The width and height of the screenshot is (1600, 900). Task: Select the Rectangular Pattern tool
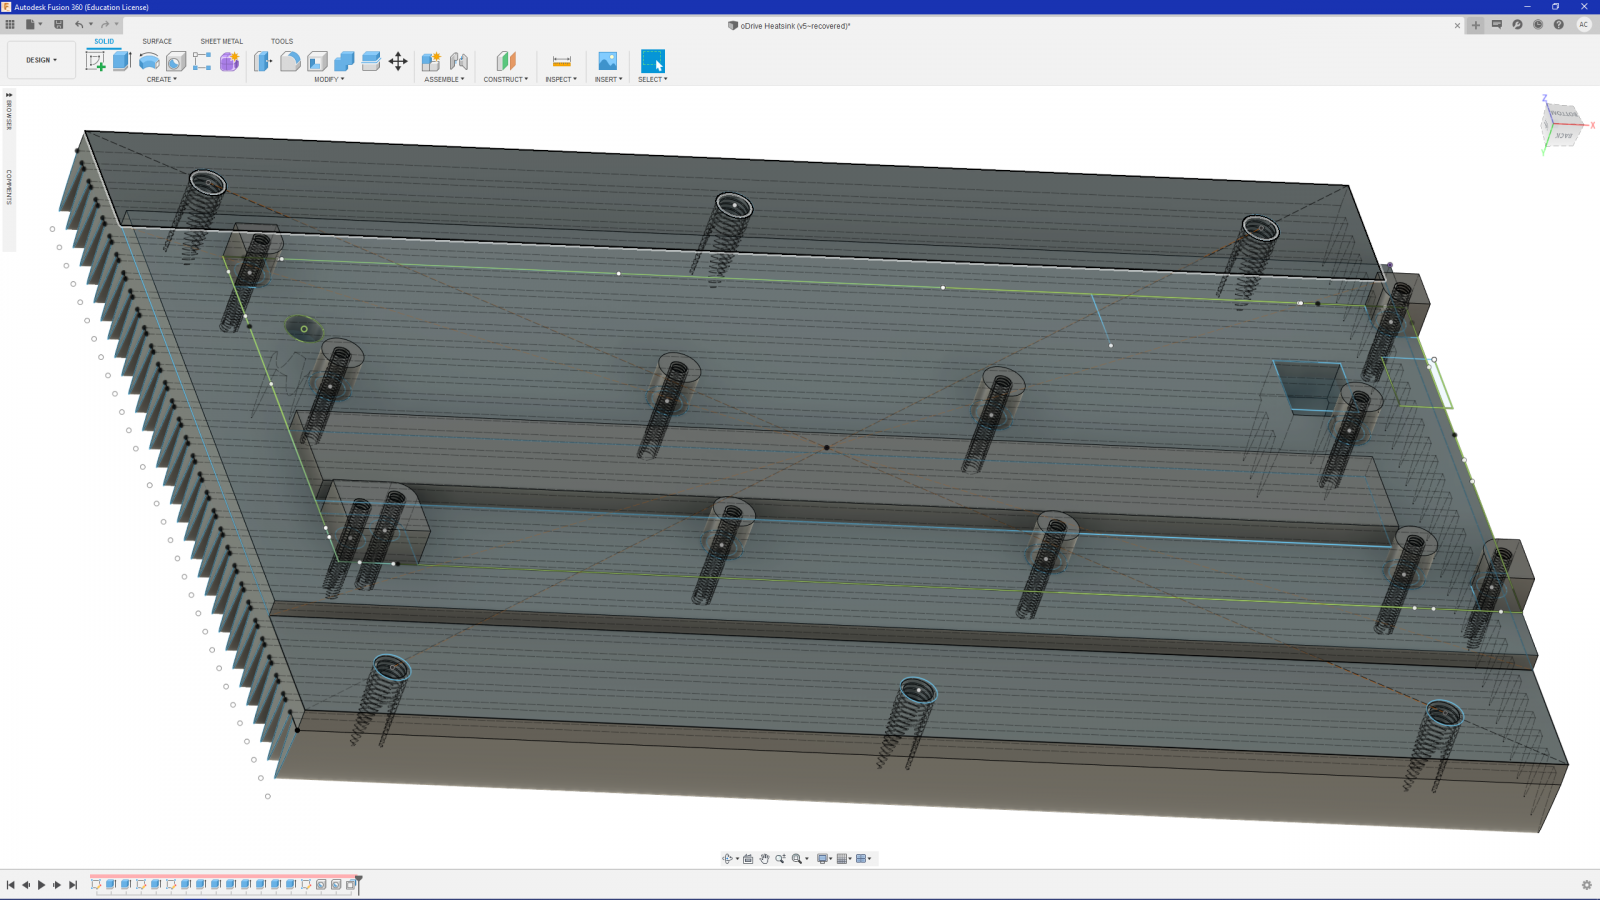tap(202, 61)
